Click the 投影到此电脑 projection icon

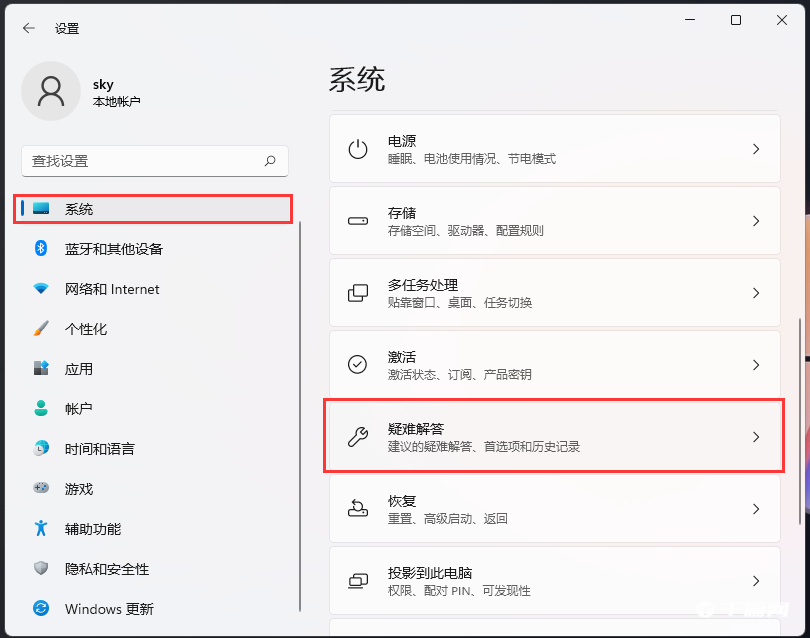(357, 580)
